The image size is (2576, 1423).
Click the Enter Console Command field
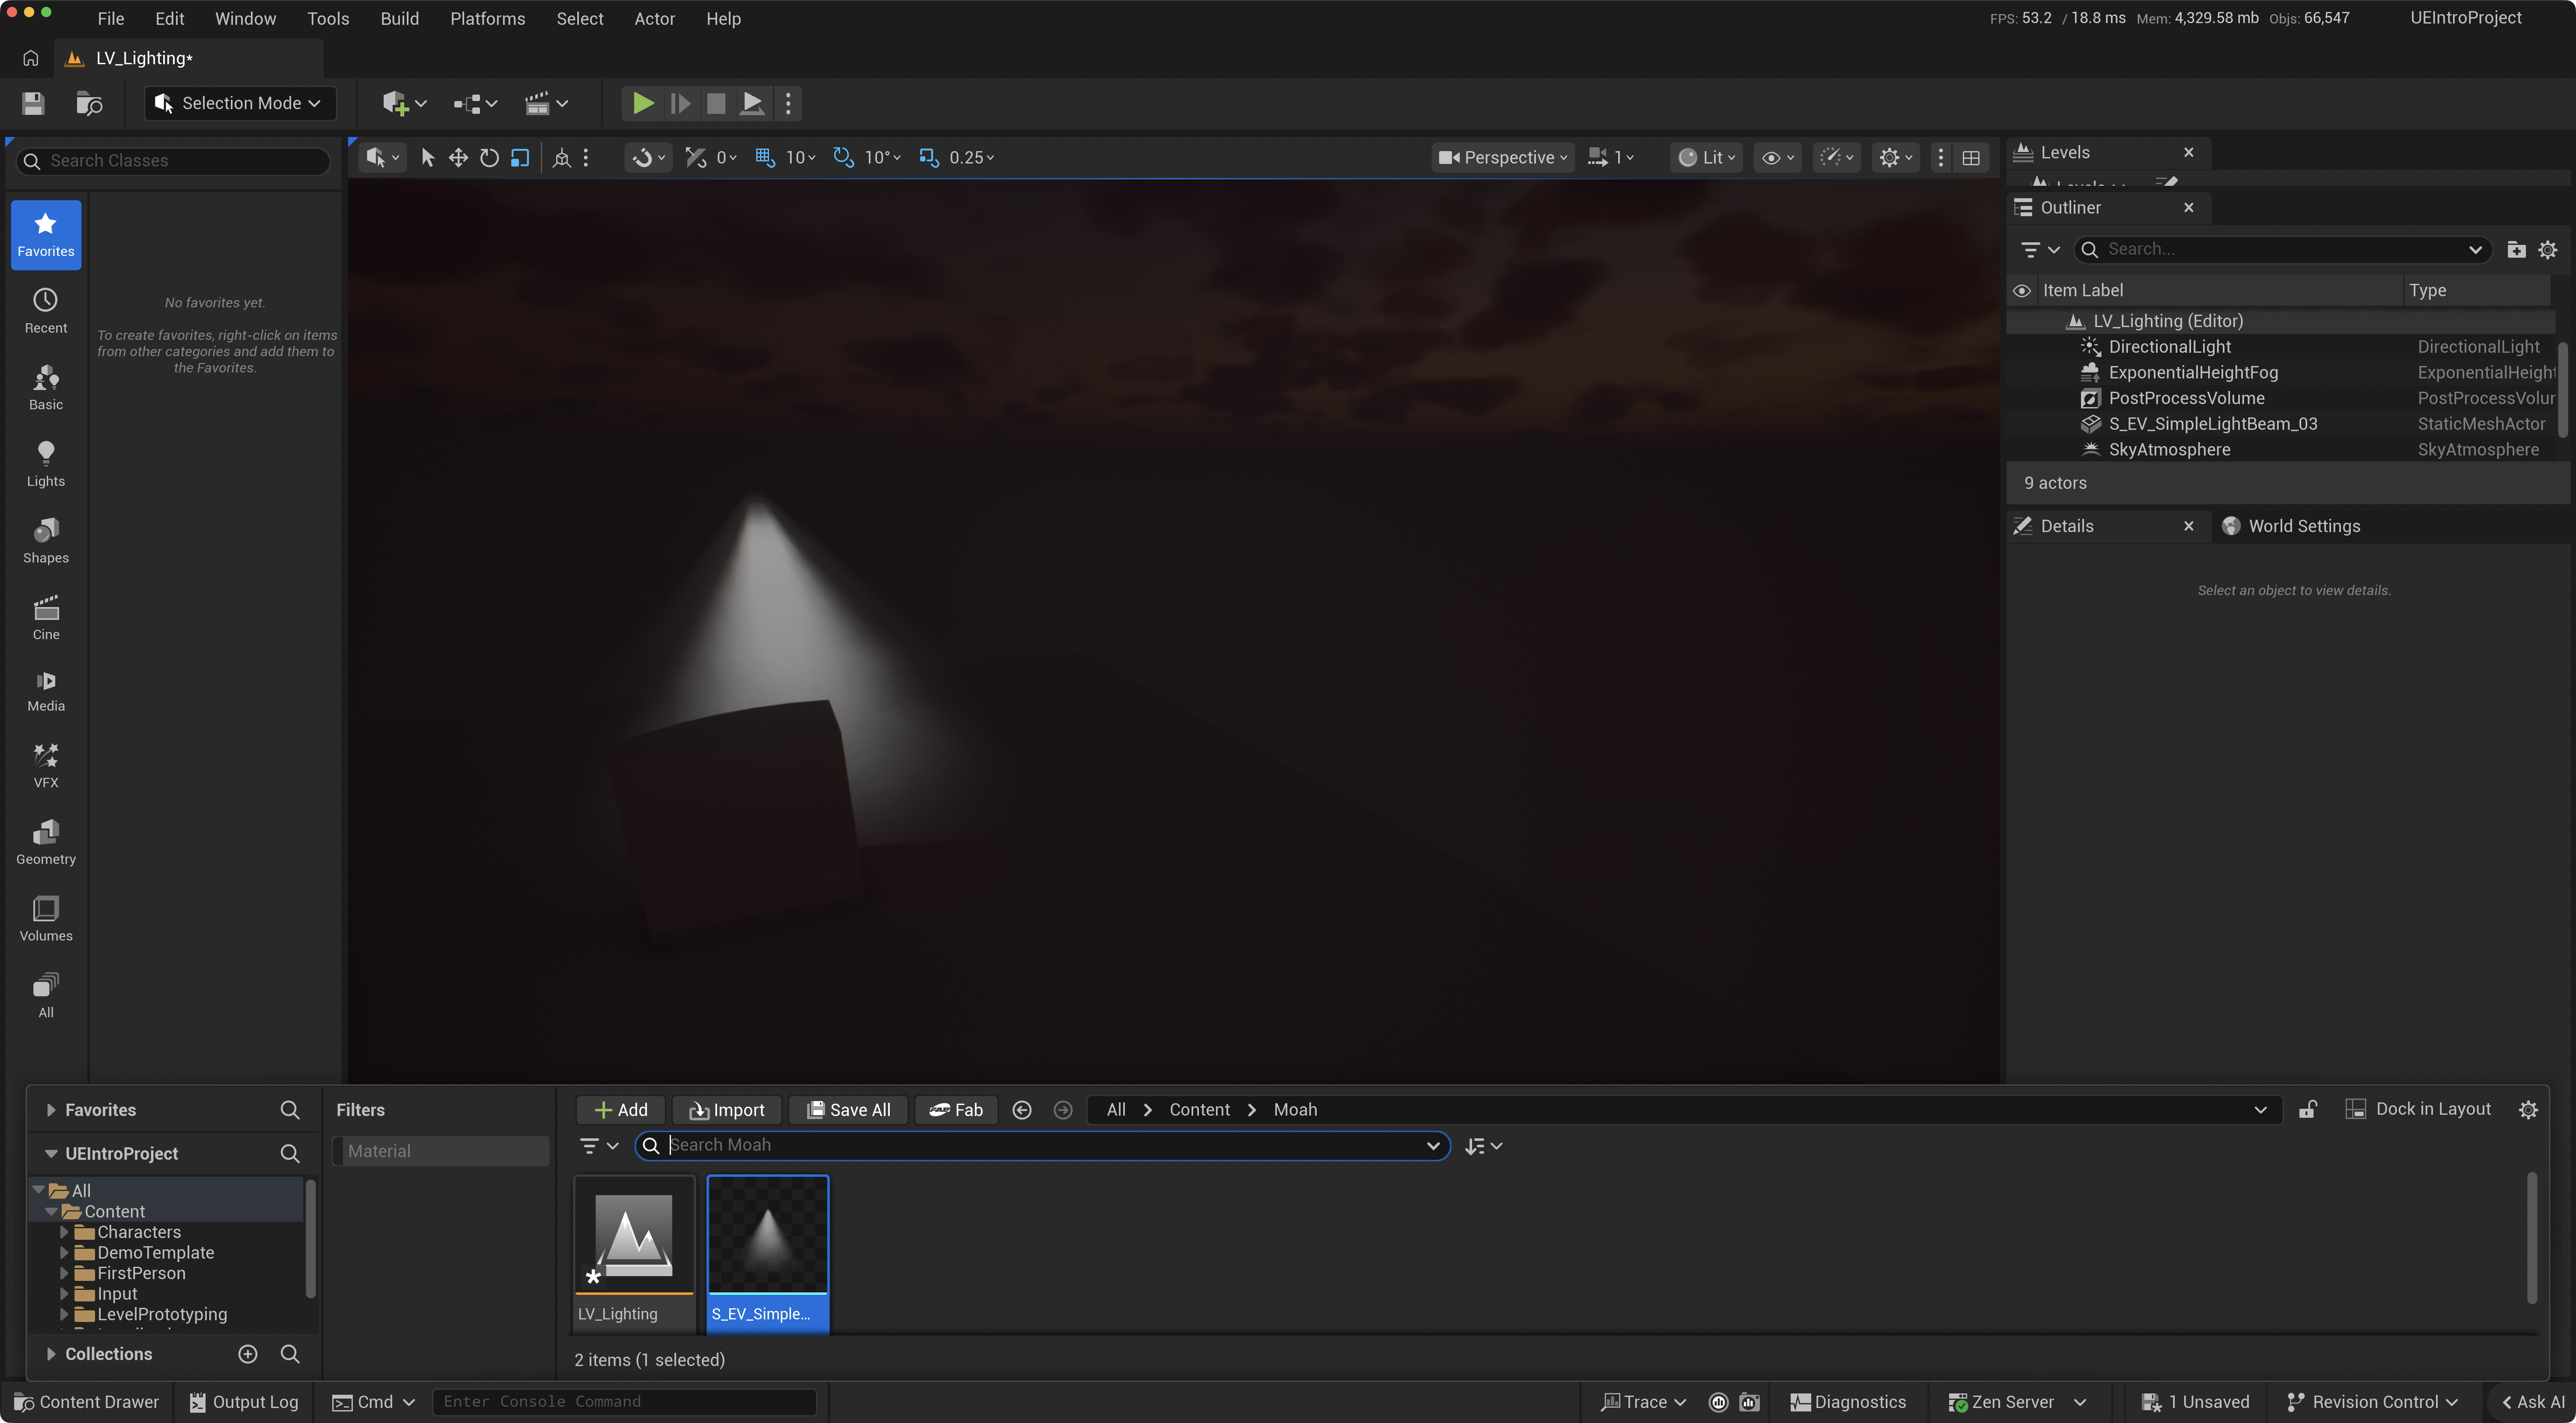(x=625, y=1402)
